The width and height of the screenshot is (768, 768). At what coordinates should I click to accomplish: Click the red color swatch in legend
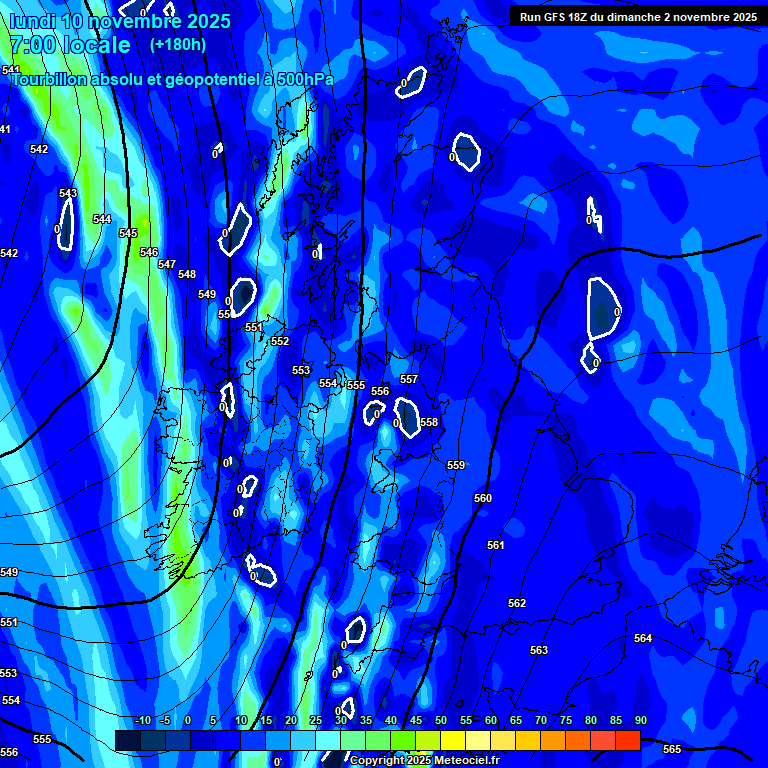(627, 740)
